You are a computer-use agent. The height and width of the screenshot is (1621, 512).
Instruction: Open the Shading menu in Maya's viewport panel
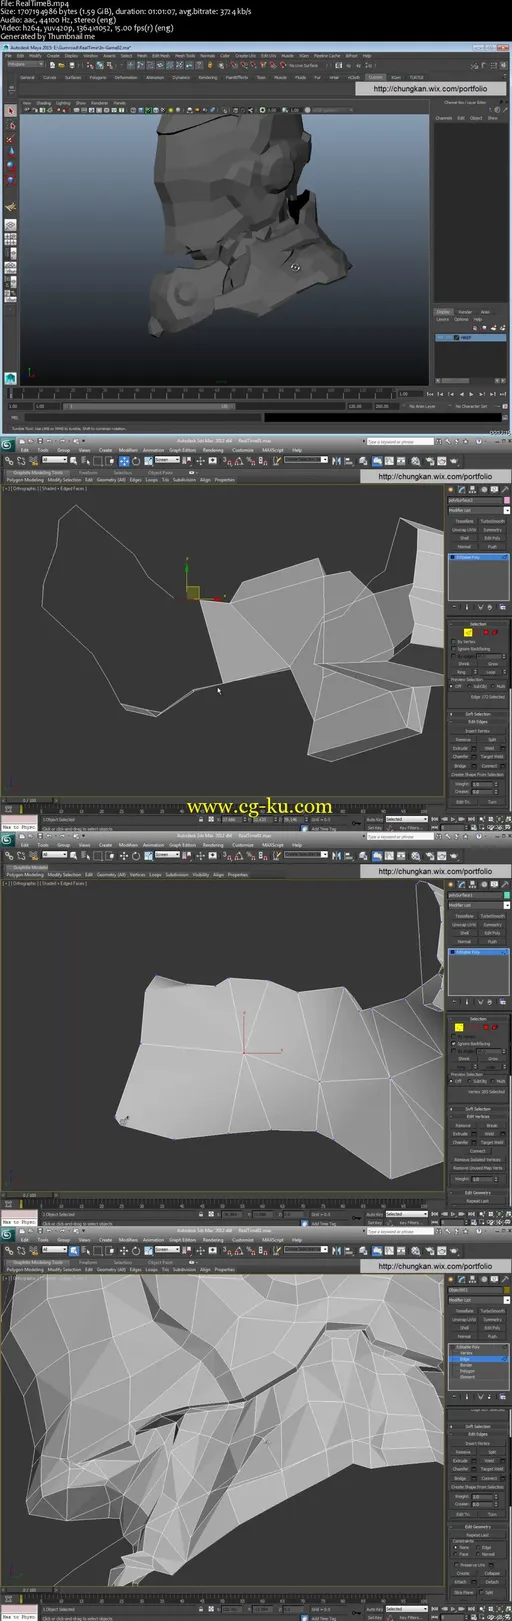click(x=43, y=103)
